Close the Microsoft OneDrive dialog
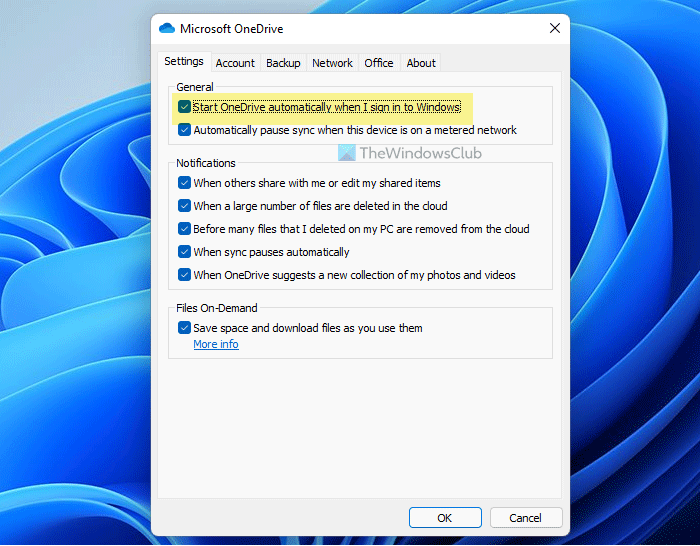The width and height of the screenshot is (700, 546). click(554, 28)
